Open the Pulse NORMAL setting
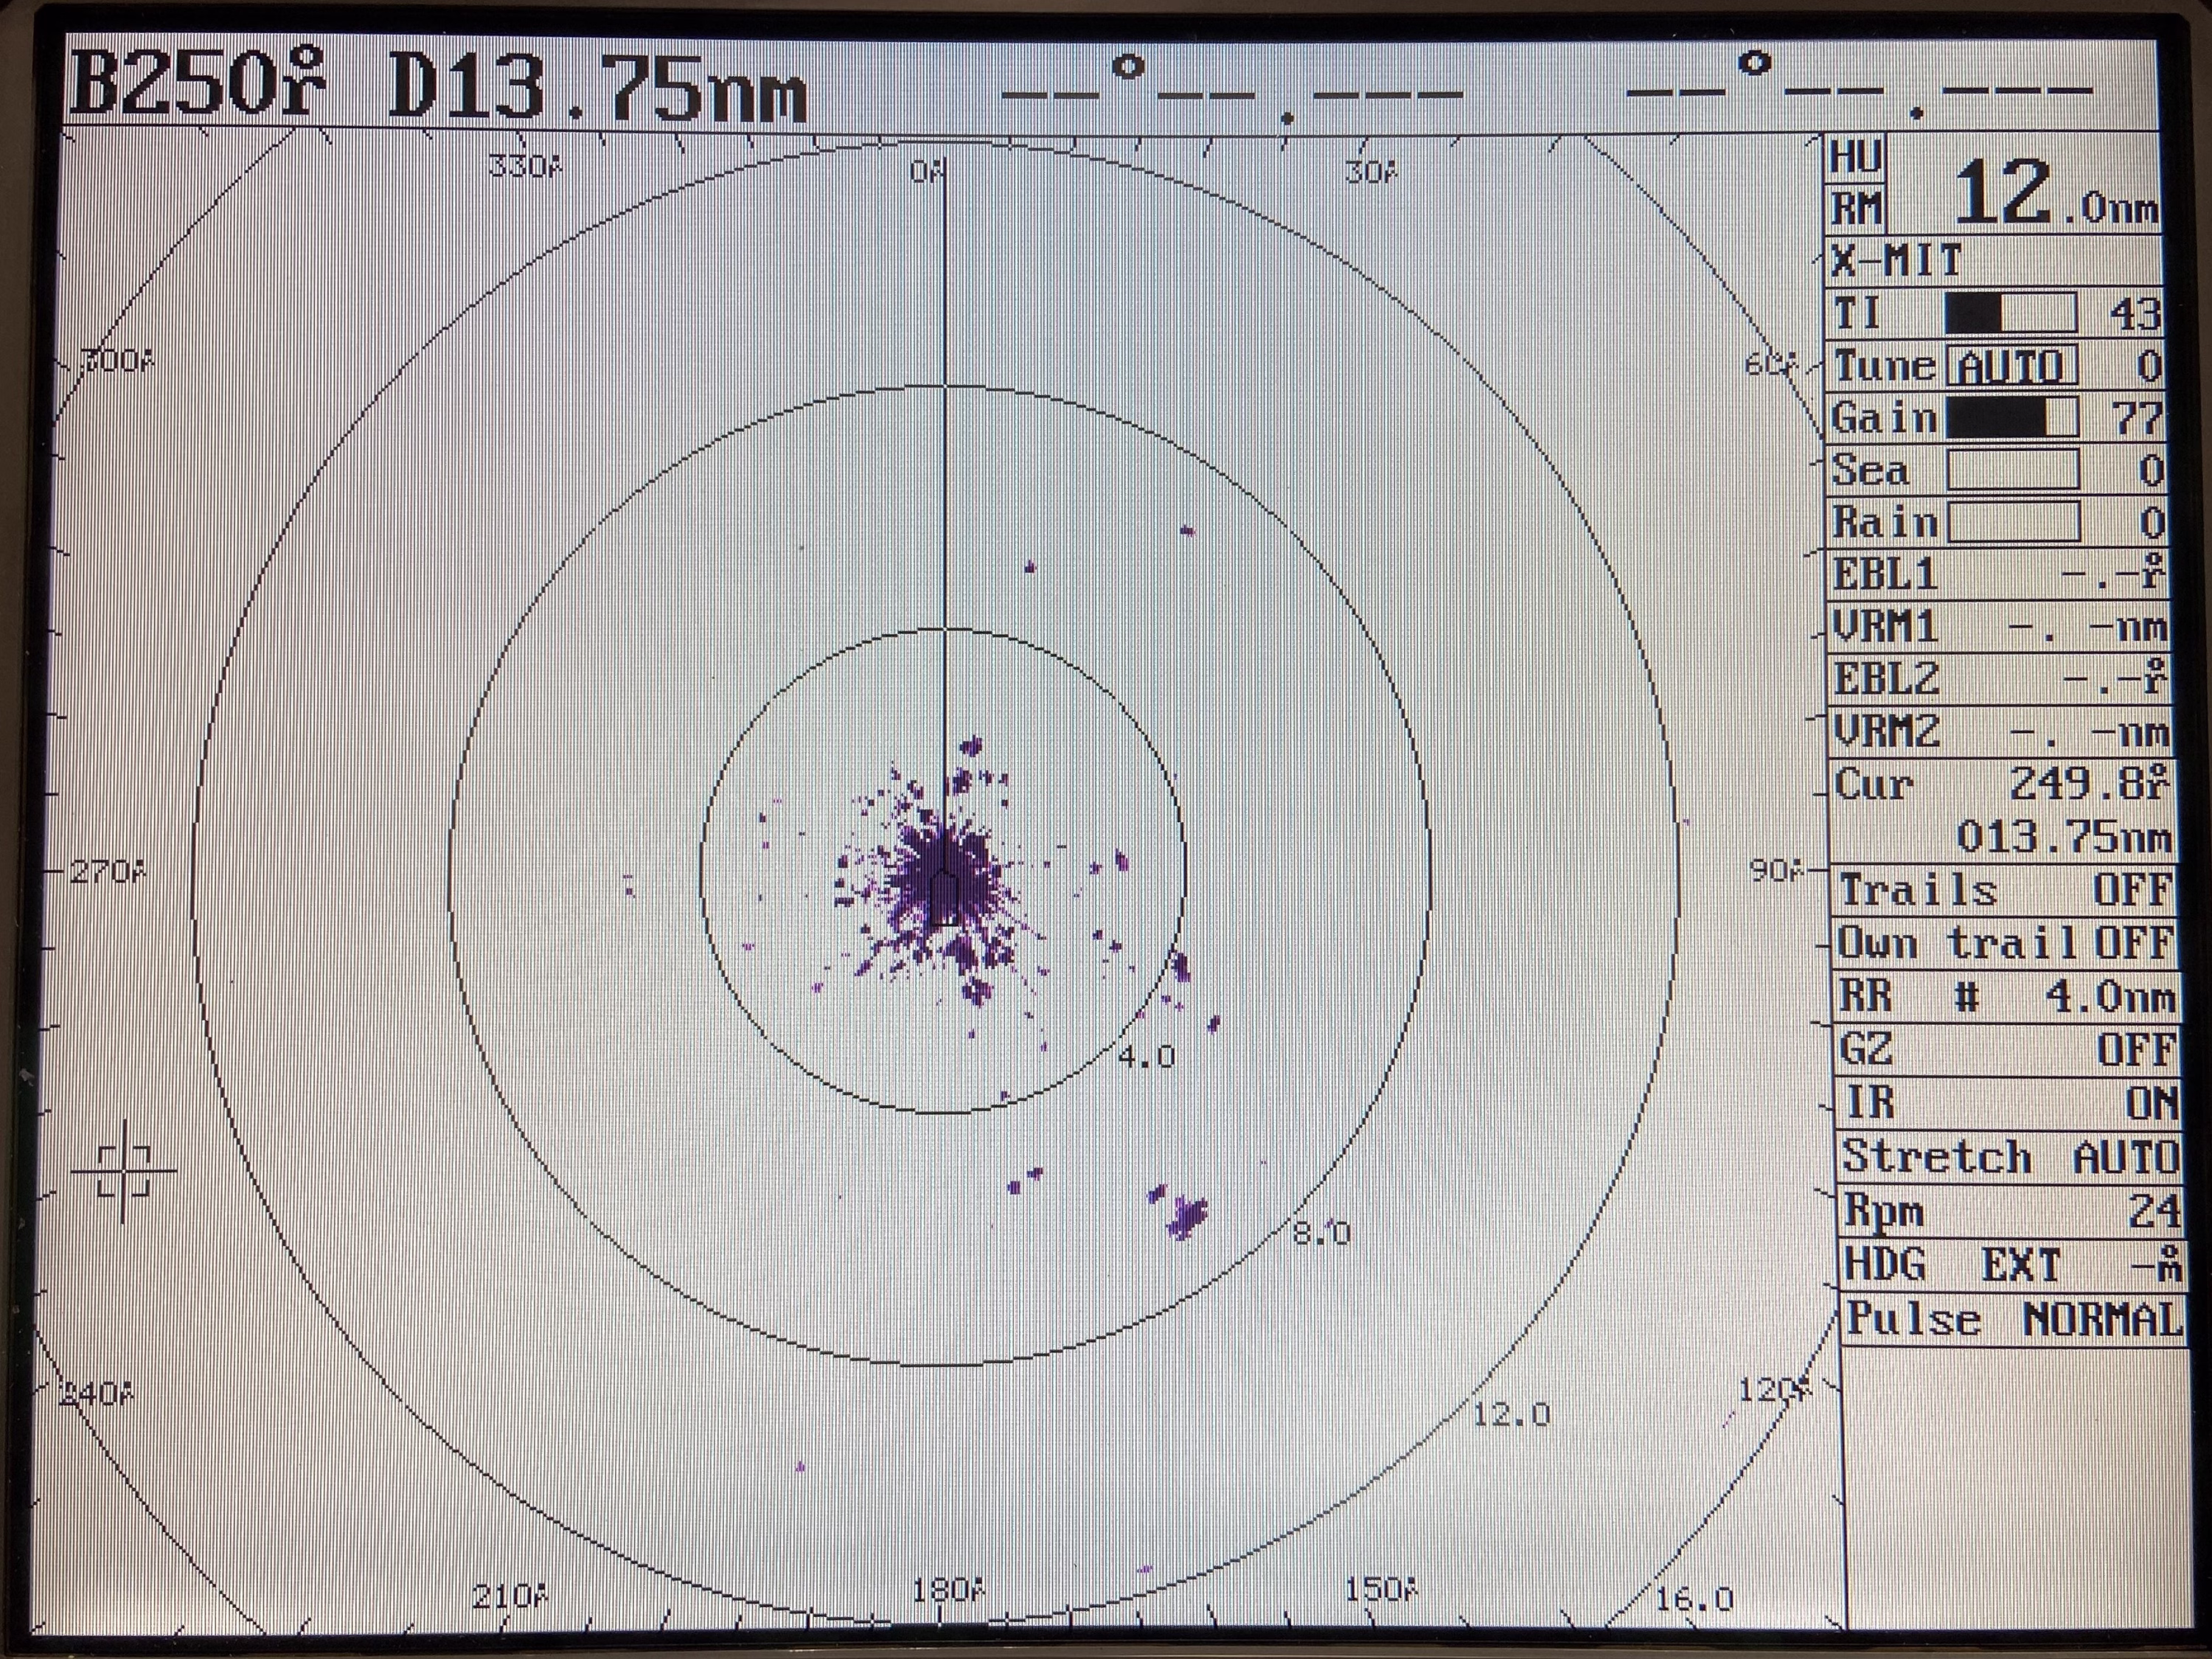 click(x=2013, y=1320)
